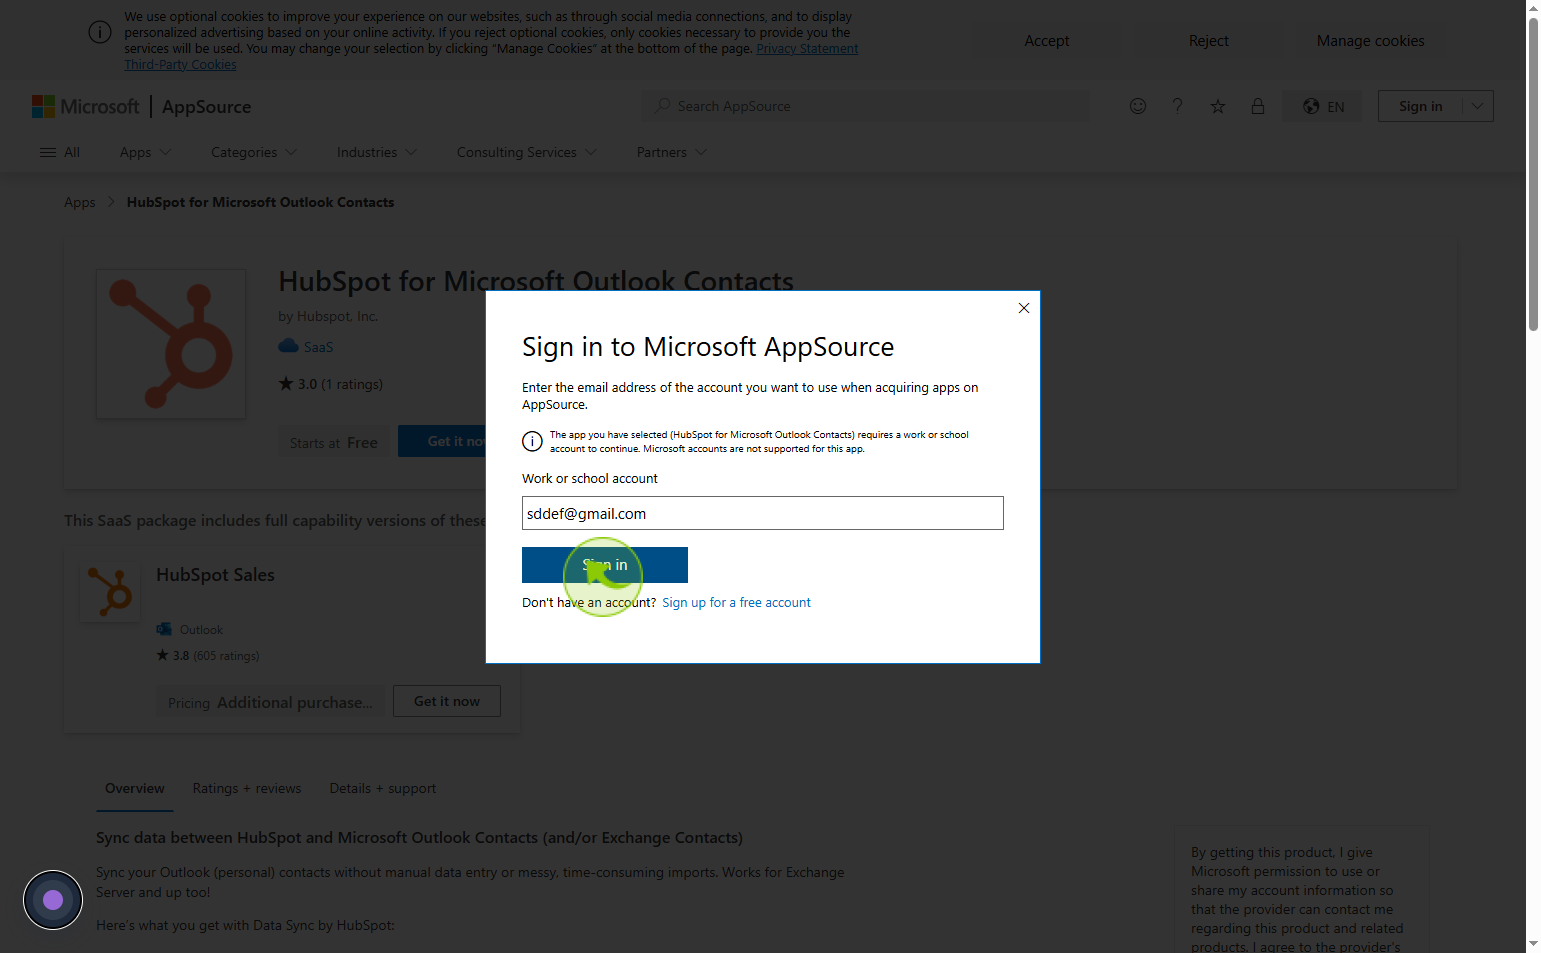Expand the arrow beside header Sign in
The width and height of the screenshot is (1541, 953).
[x=1477, y=106]
